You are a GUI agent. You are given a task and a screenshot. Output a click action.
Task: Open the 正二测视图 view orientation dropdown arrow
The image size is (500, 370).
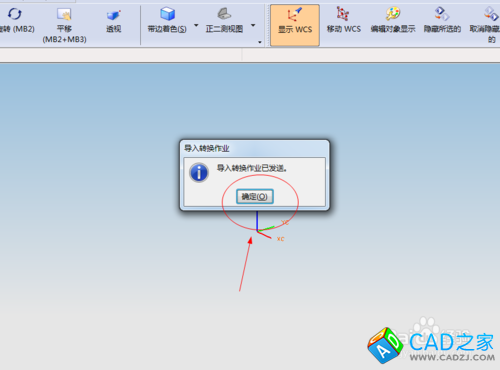(253, 25)
